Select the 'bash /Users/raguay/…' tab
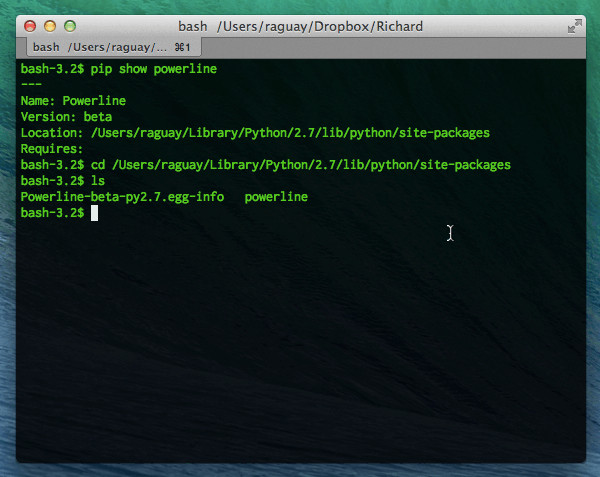600x477 pixels. (113, 47)
